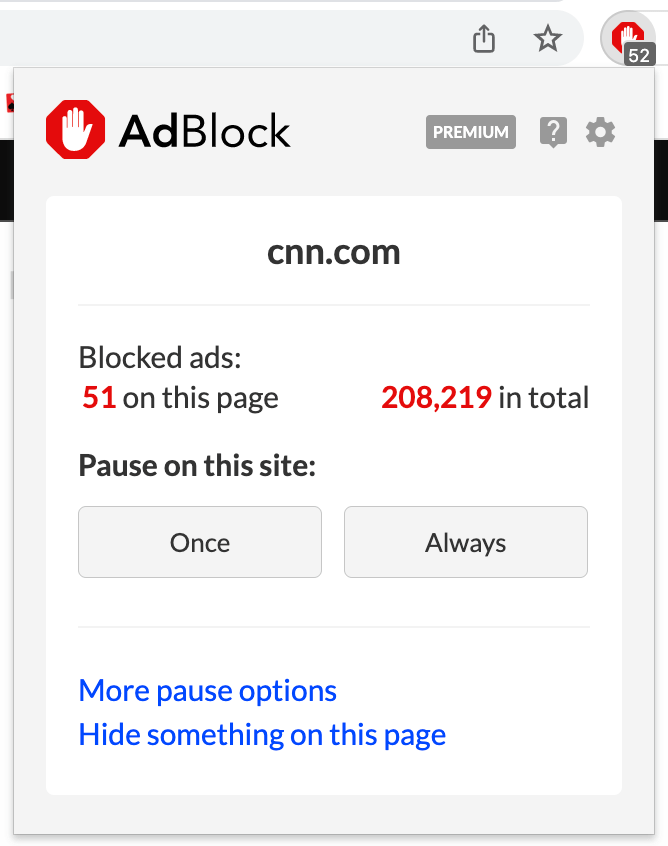Viewport: 668px width, 846px height.
Task: Open the browser share menu
Action: click(484, 38)
